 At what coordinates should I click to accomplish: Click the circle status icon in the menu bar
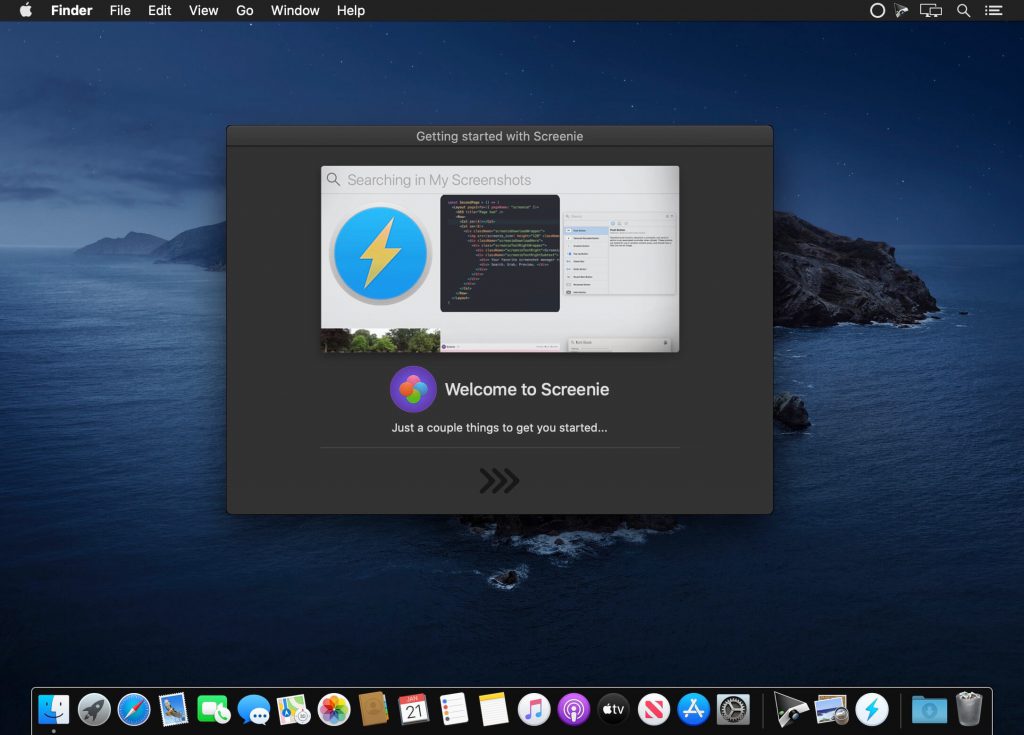click(x=877, y=11)
